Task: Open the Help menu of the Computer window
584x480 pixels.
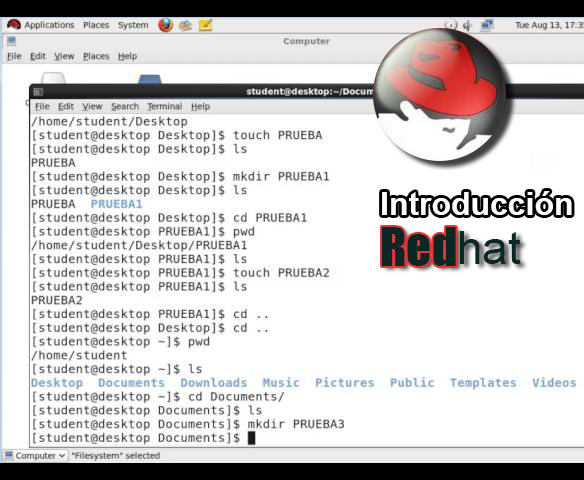Action: [127, 56]
